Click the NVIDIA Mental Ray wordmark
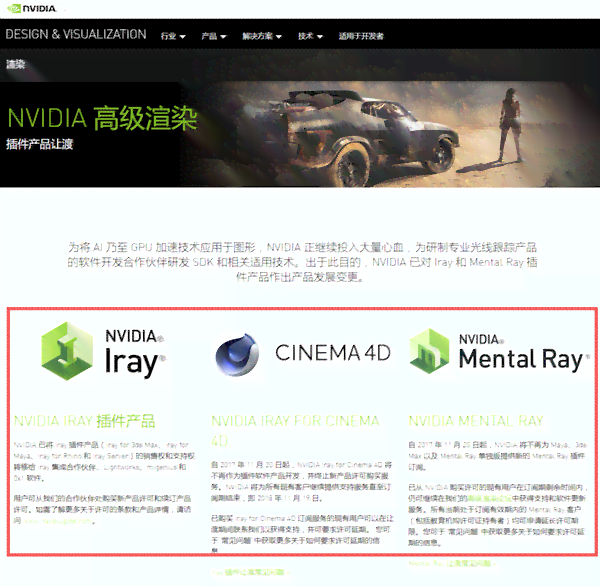The width and height of the screenshot is (600, 586). pyautogui.click(x=524, y=353)
